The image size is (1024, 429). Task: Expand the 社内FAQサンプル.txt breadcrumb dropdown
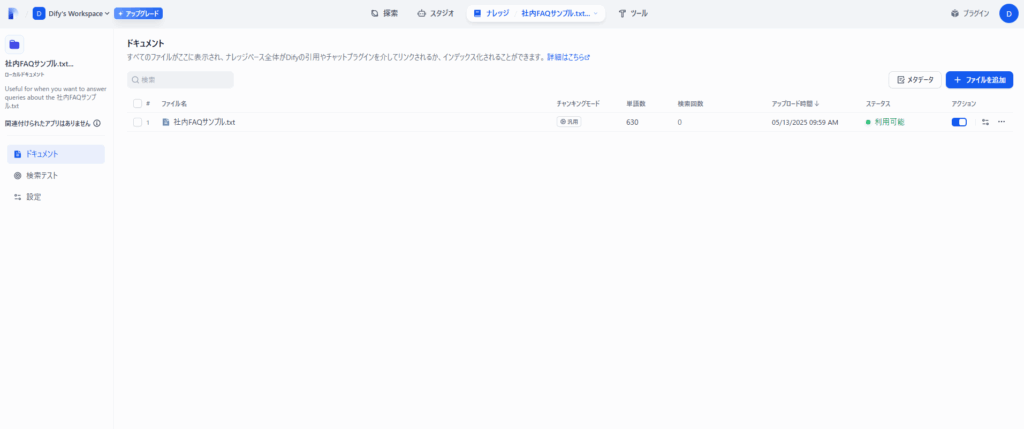pos(560,13)
